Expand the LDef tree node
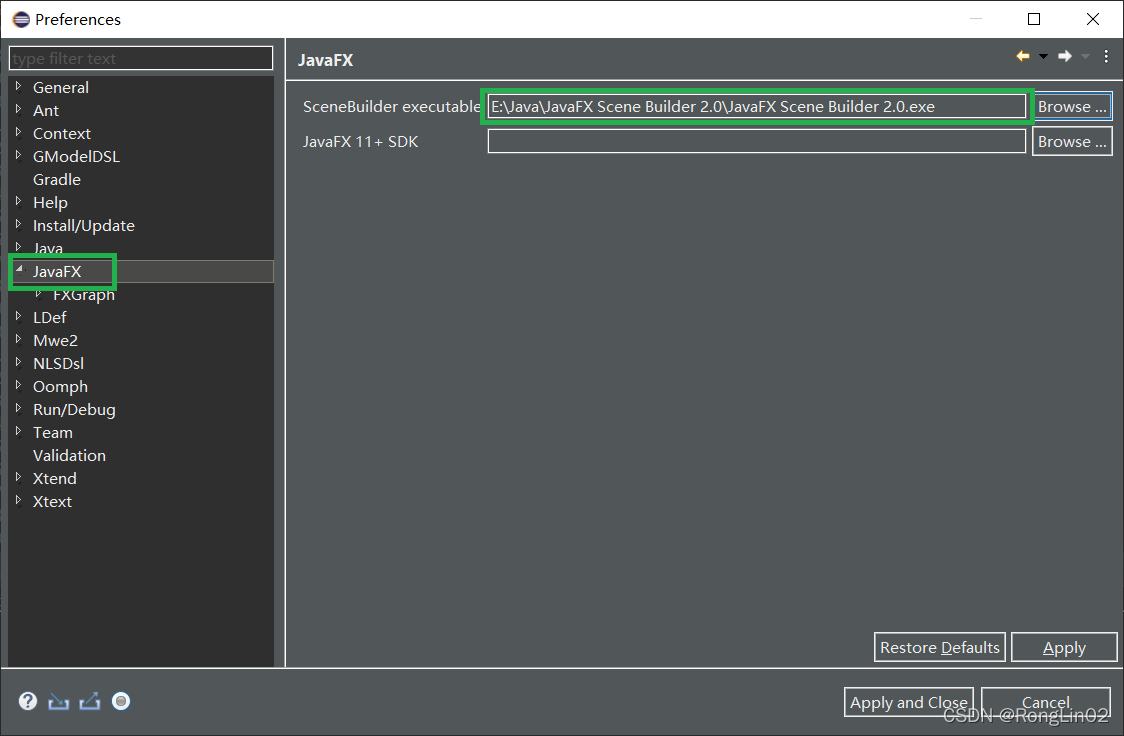This screenshot has height=736, width=1124. pos(19,316)
